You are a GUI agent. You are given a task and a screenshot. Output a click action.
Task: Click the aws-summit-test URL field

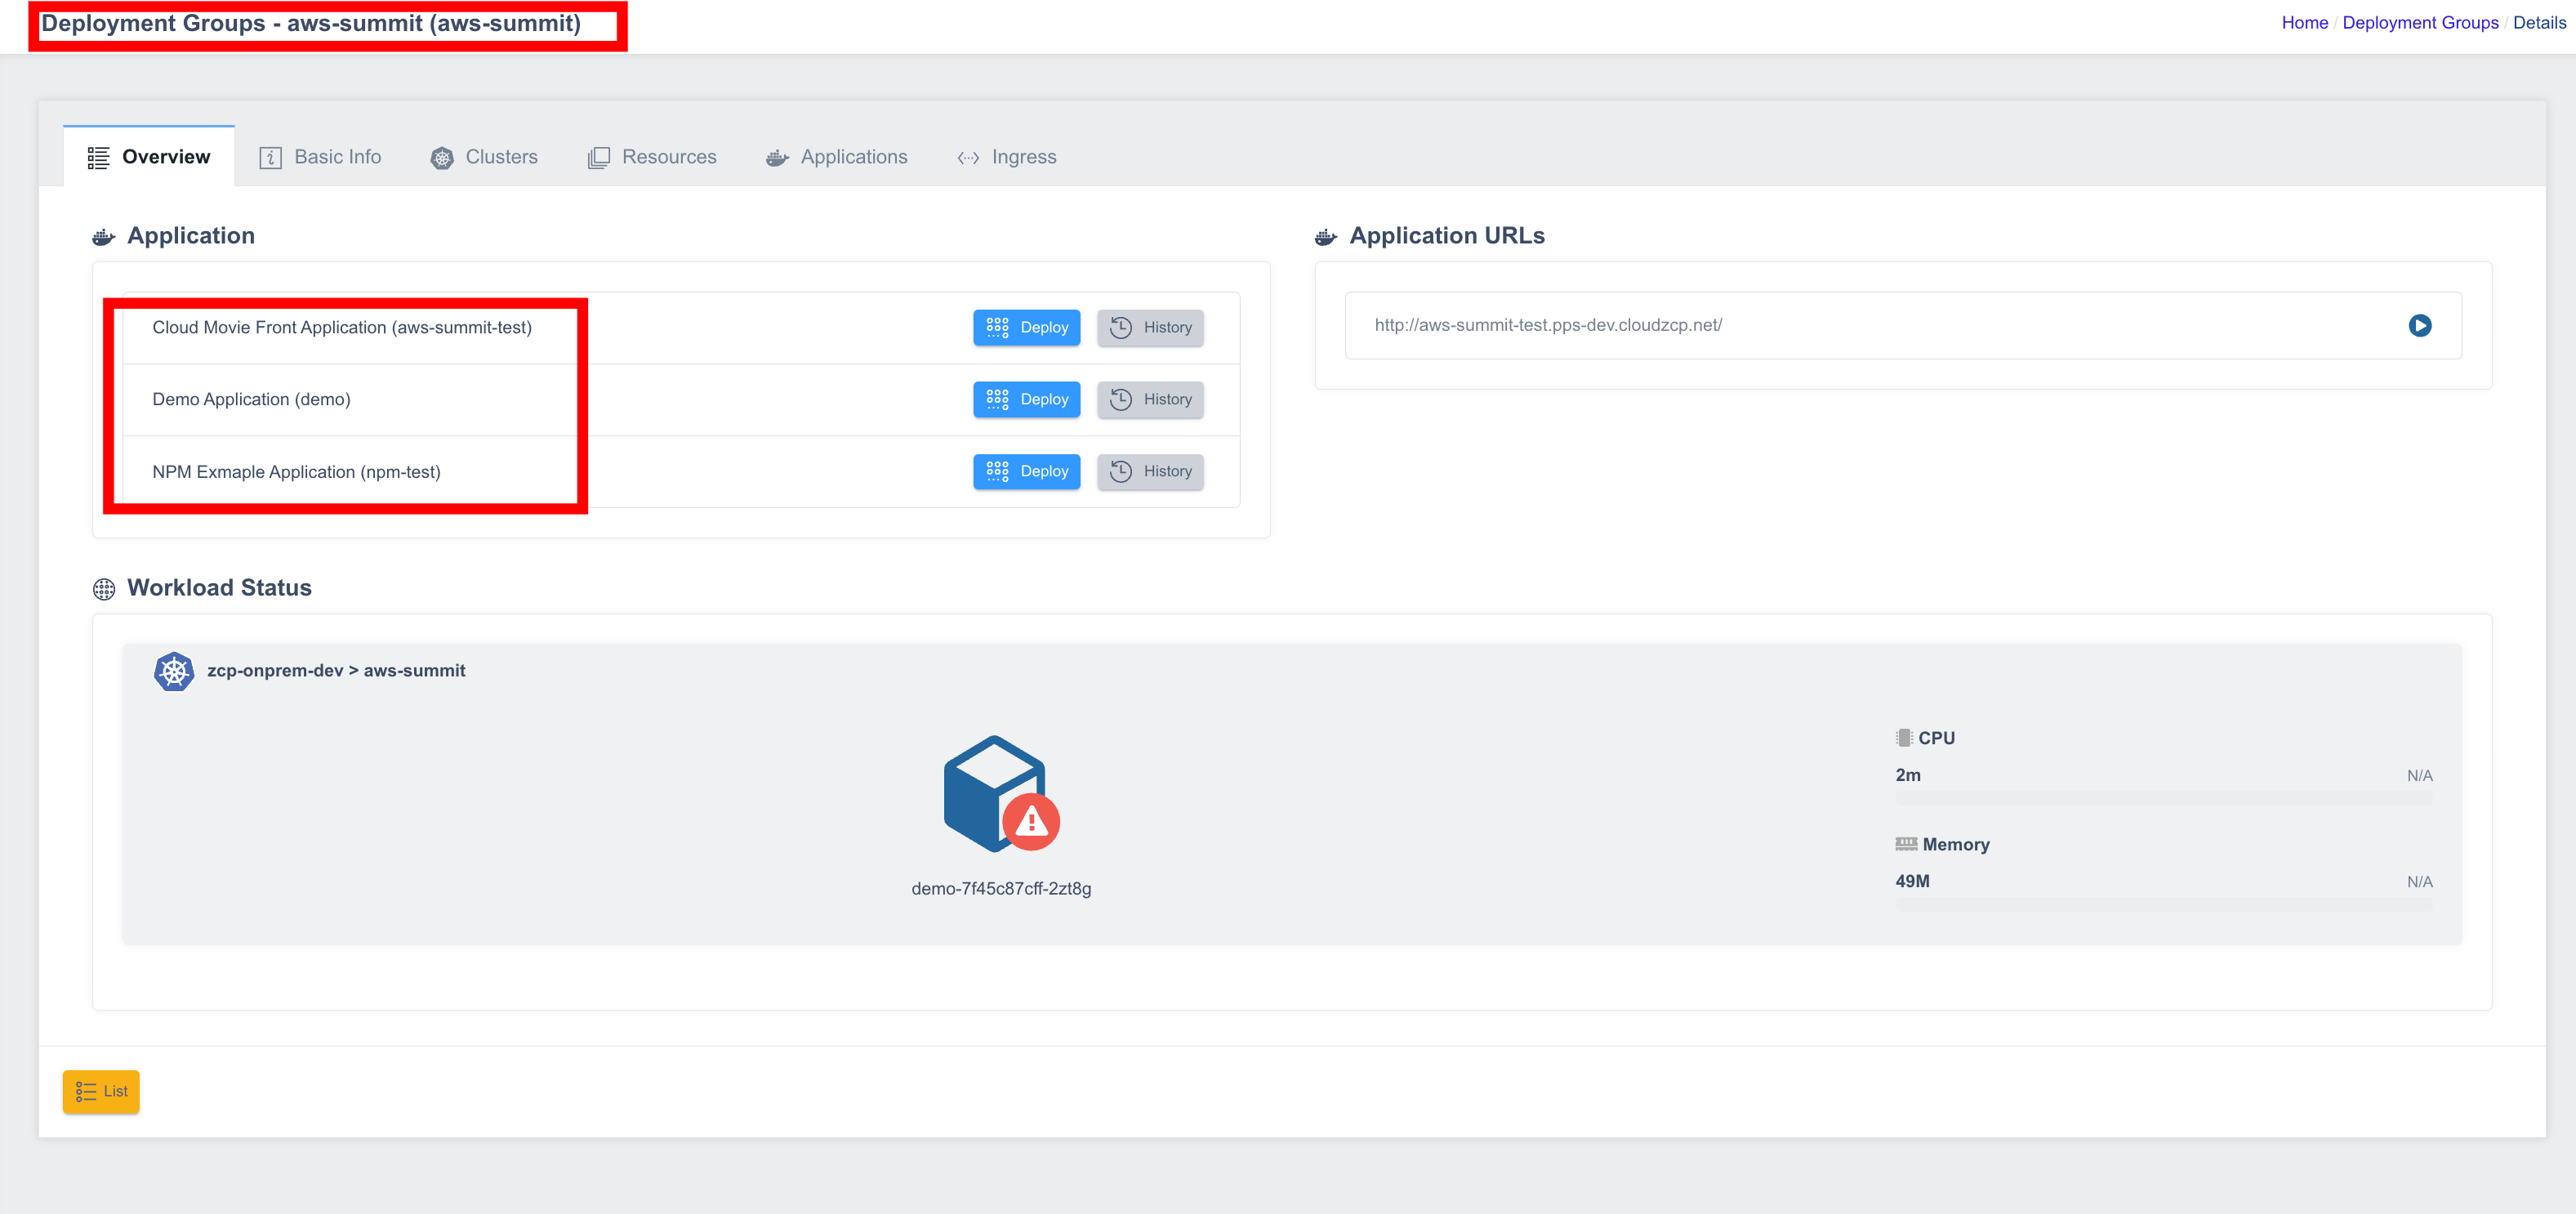click(x=1903, y=326)
